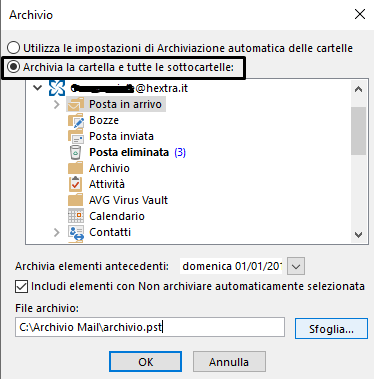This screenshot has height=379, width=374.
Task: Open the Archivia elementi antecedenti date dropdown
Action: 296,266
